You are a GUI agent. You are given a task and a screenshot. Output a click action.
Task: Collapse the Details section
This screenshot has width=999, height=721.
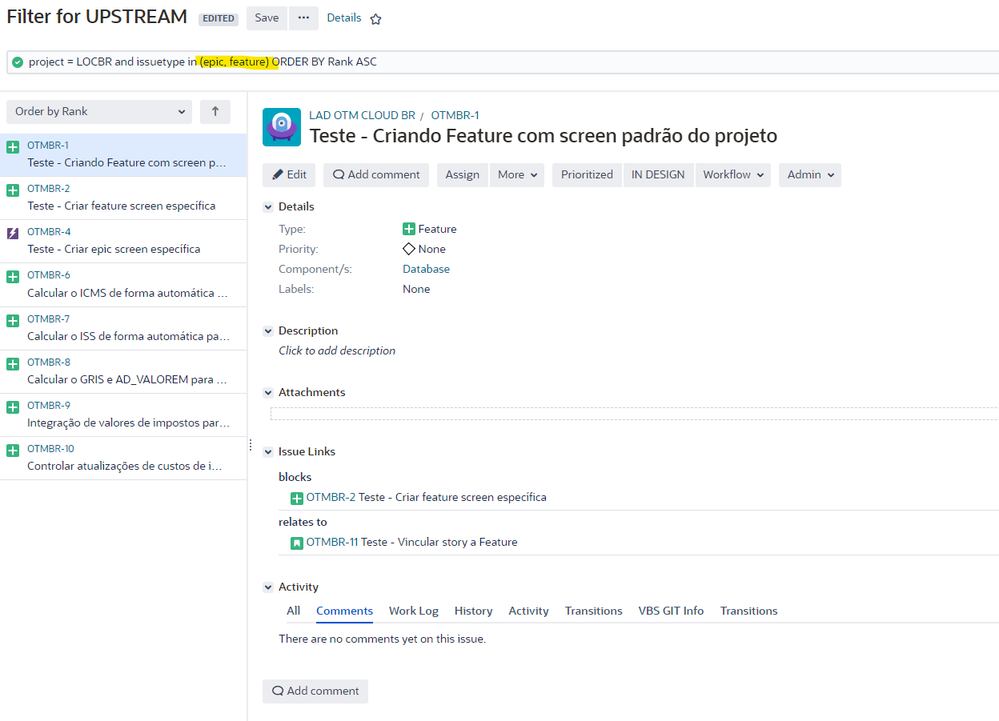coord(266,206)
